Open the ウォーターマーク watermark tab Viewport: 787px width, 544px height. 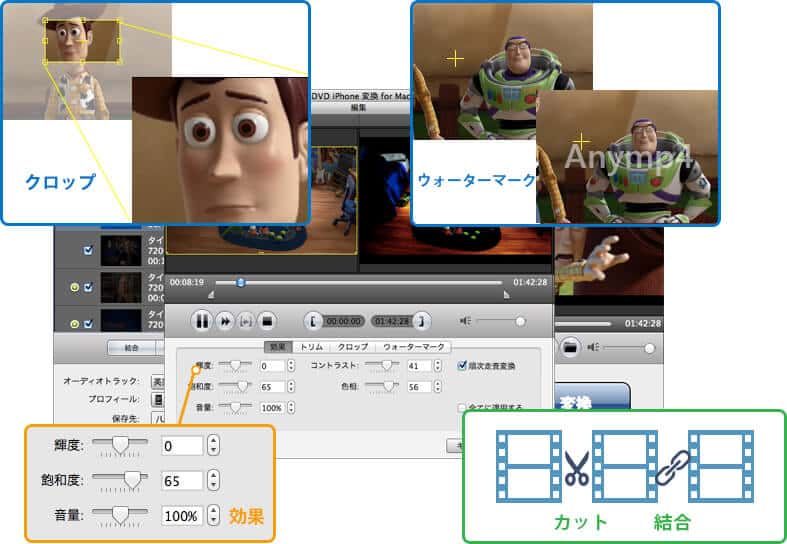click(x=413, y=347)
